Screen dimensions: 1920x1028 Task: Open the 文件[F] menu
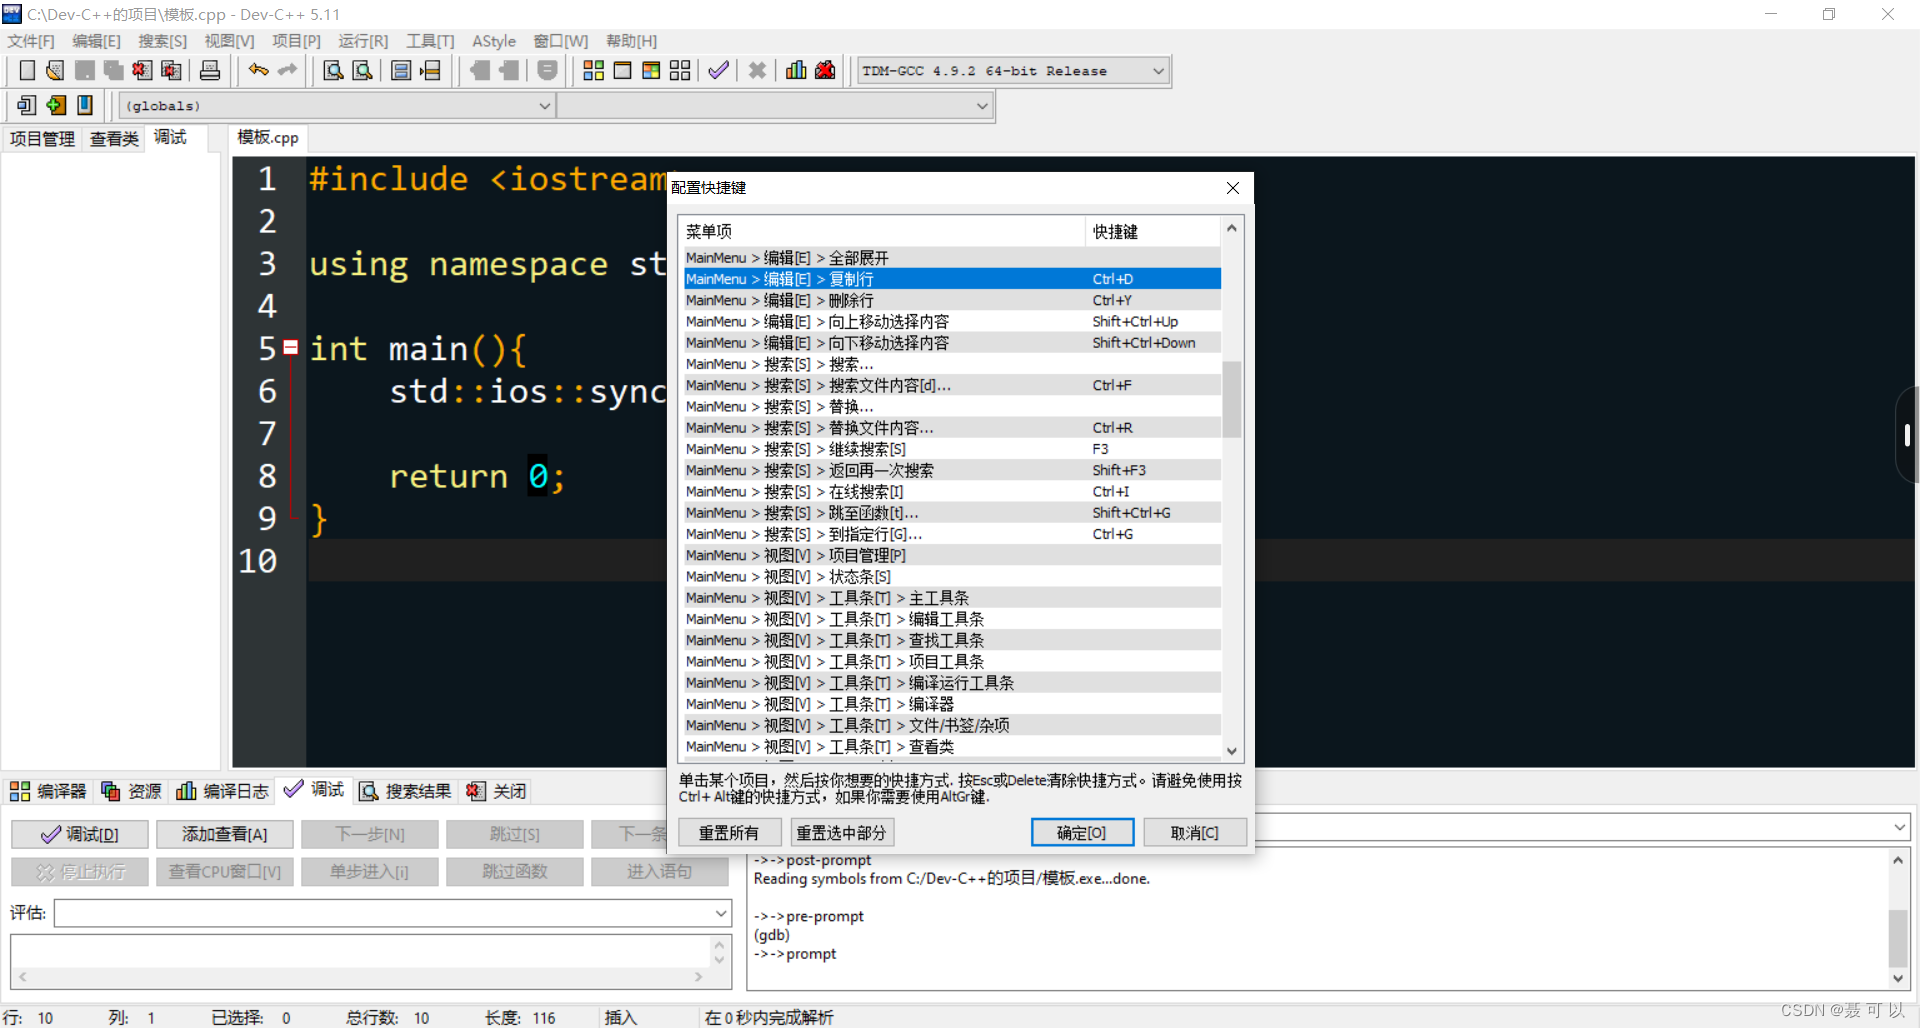[x=31, y=41]
